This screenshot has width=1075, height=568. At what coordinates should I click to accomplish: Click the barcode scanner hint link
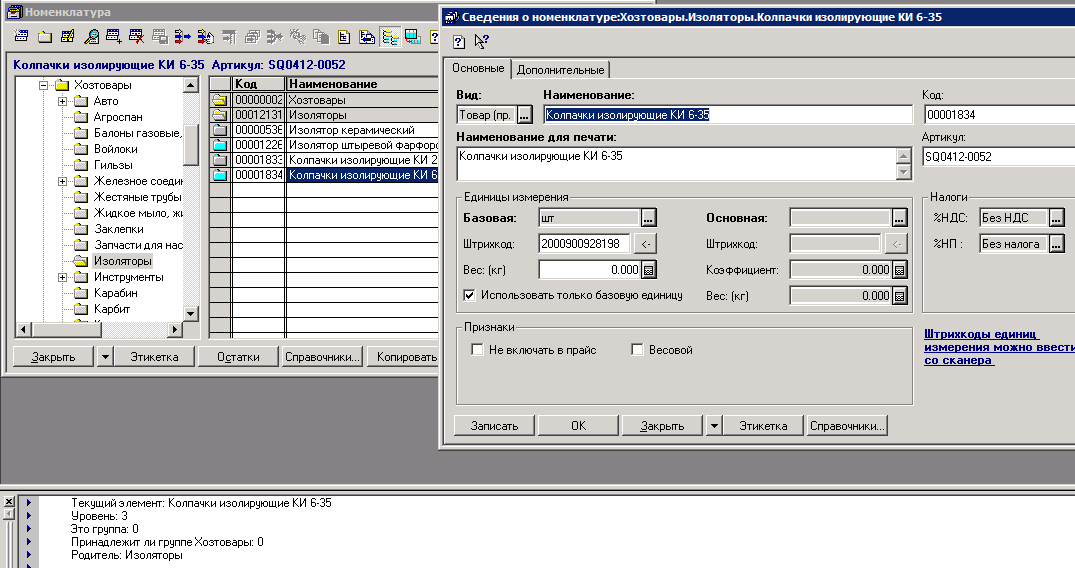[x=997, y=346]
